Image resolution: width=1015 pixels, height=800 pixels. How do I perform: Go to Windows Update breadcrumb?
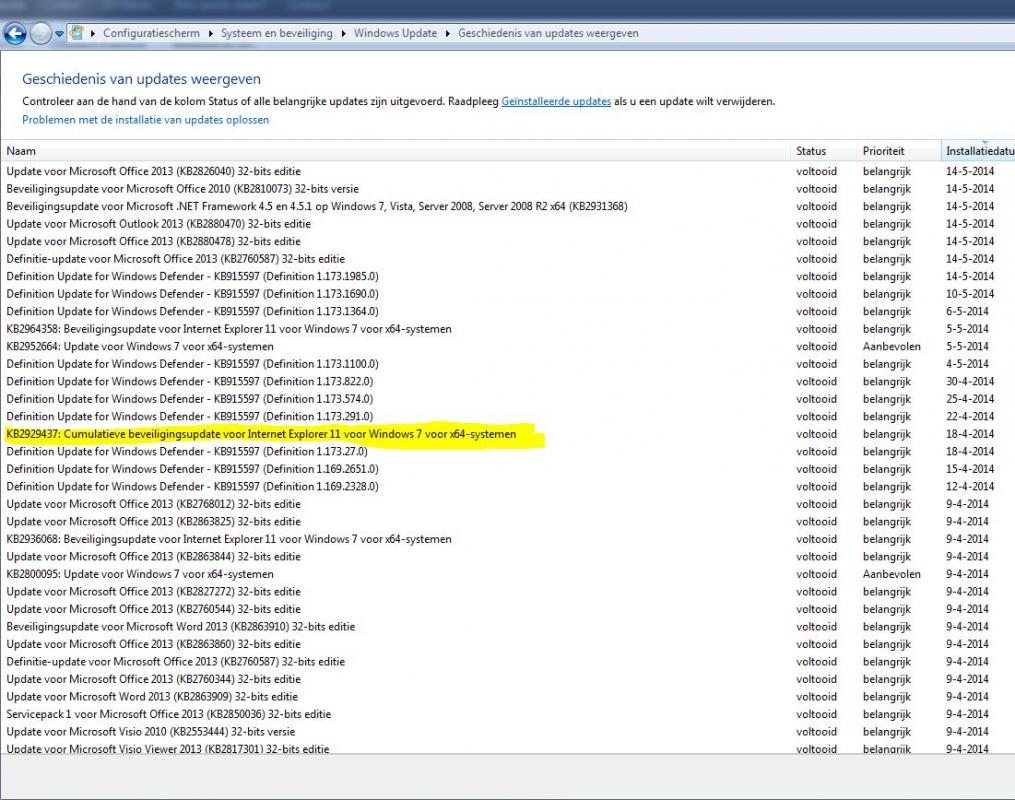(x=395, y=33)
